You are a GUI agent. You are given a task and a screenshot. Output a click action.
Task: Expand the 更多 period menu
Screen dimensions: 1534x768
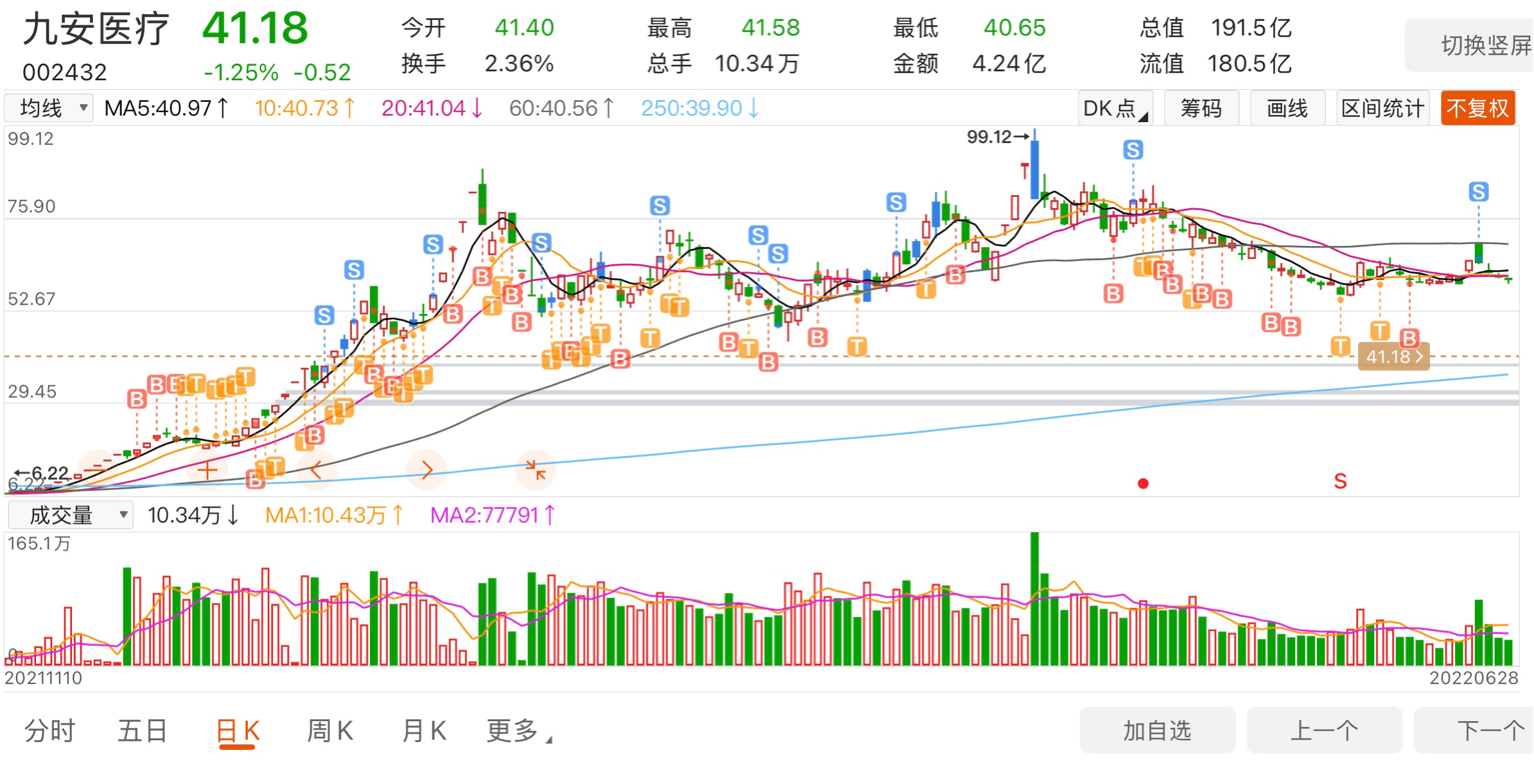point(519,731)
